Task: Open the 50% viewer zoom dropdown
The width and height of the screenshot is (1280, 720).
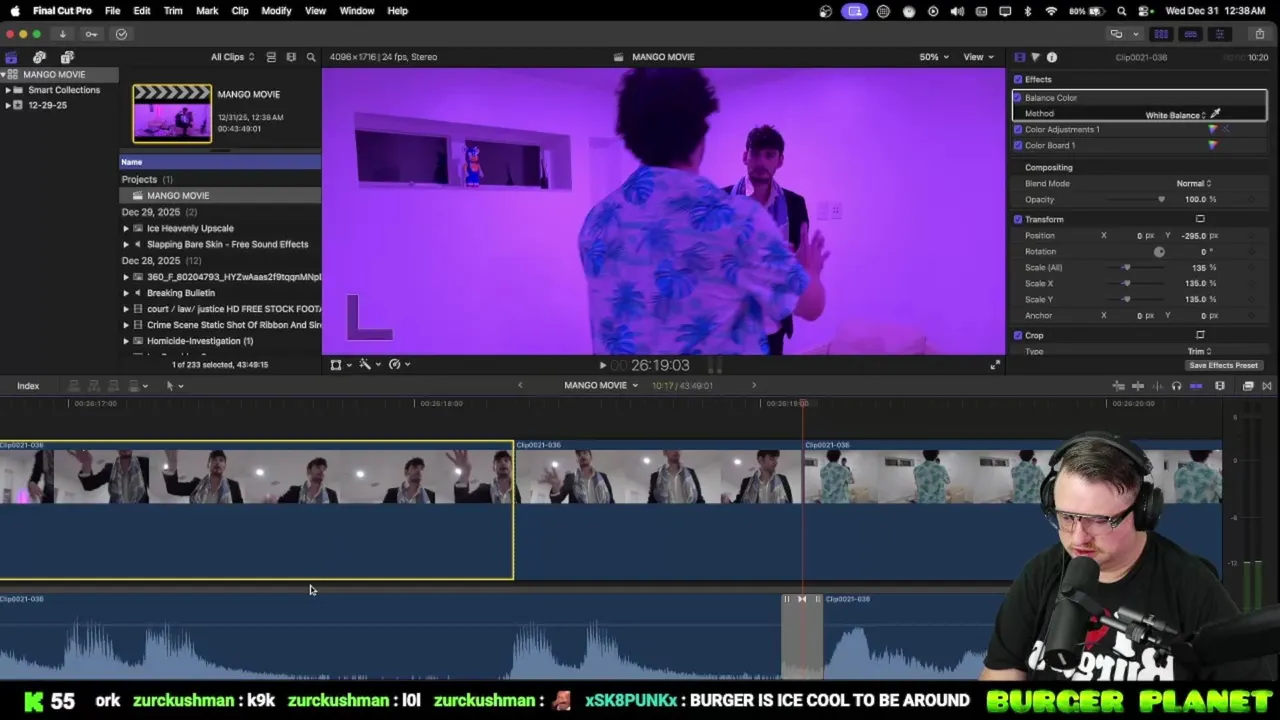Action: (934, 57)
